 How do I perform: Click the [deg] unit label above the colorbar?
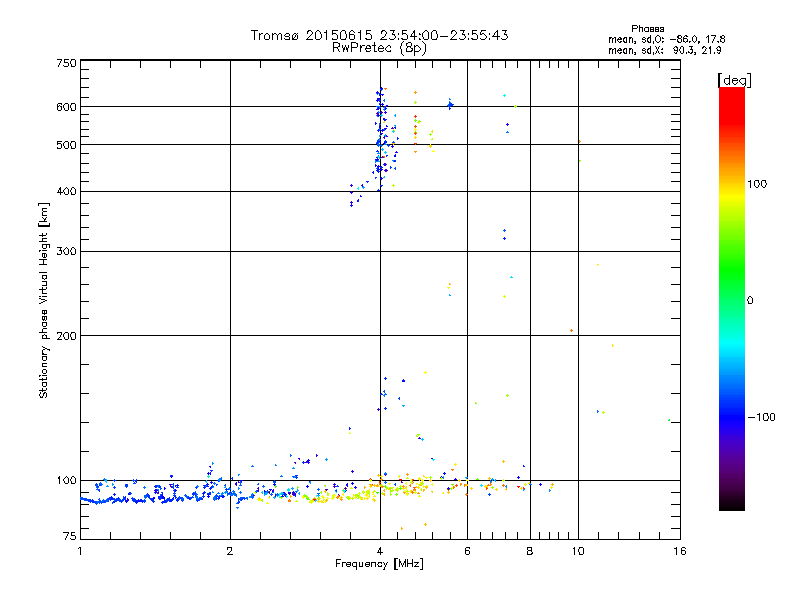733,79
